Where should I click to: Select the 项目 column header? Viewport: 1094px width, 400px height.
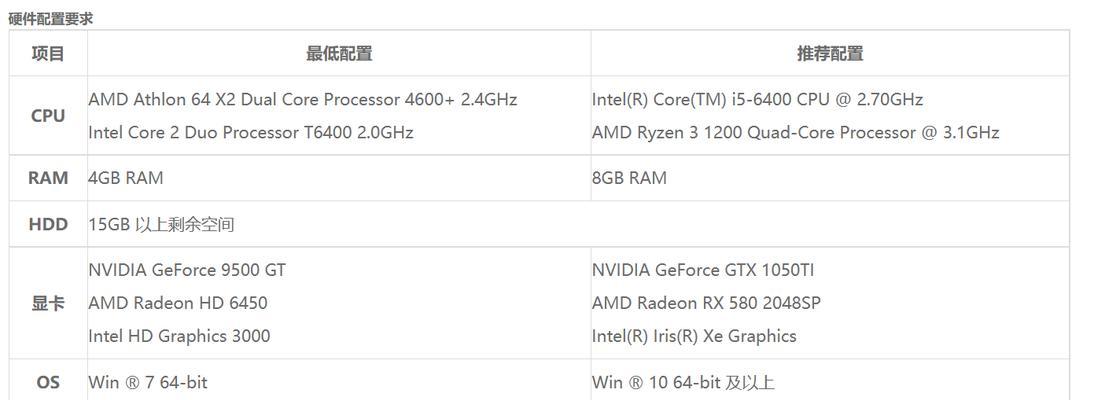[x=48, y=54]
